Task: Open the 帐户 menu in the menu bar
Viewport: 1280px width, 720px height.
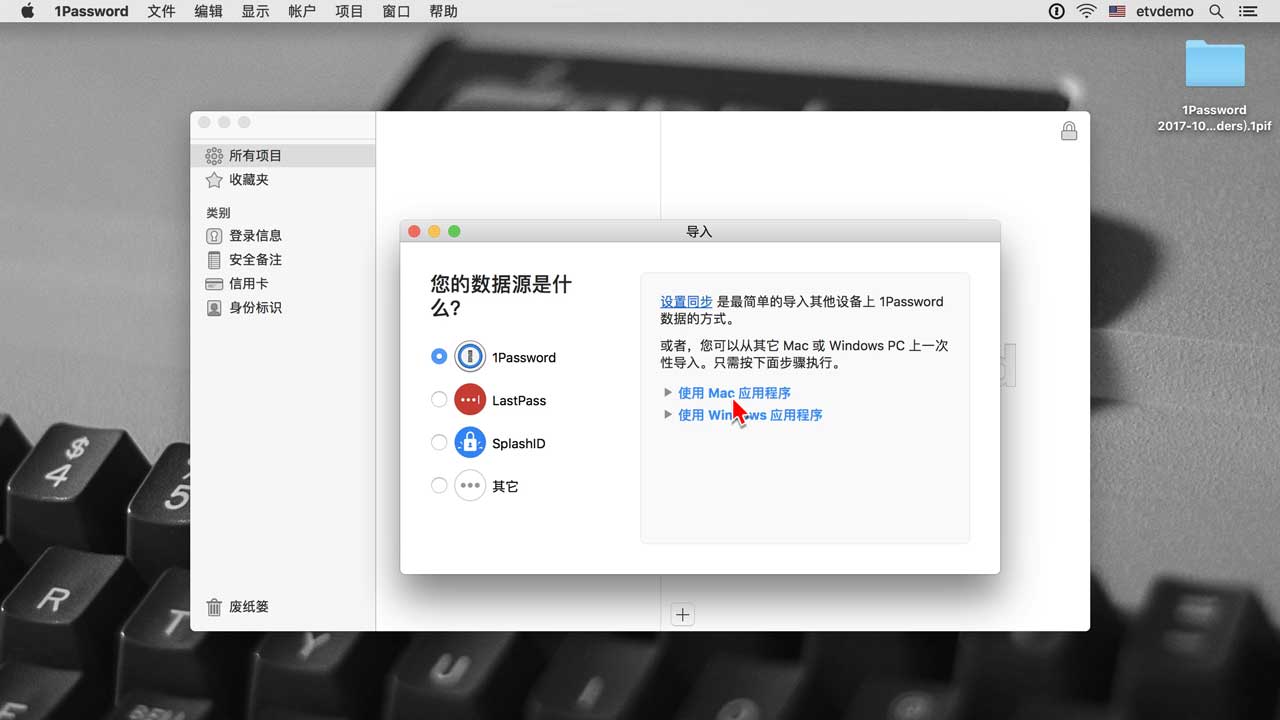Action: [x=302, y=11]
